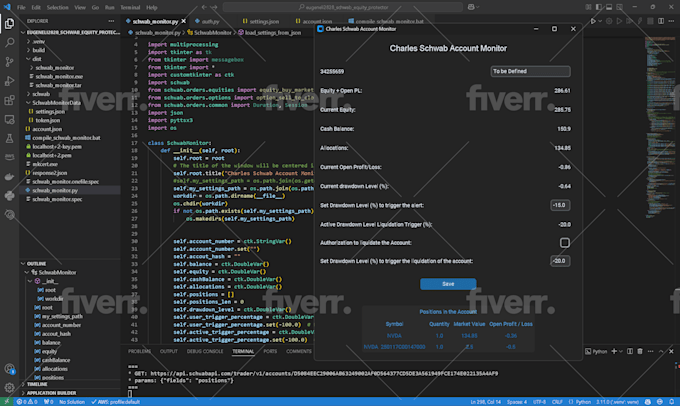Open the Extensions view
Screen dimensions: 680x406
[x=9, y=100]
